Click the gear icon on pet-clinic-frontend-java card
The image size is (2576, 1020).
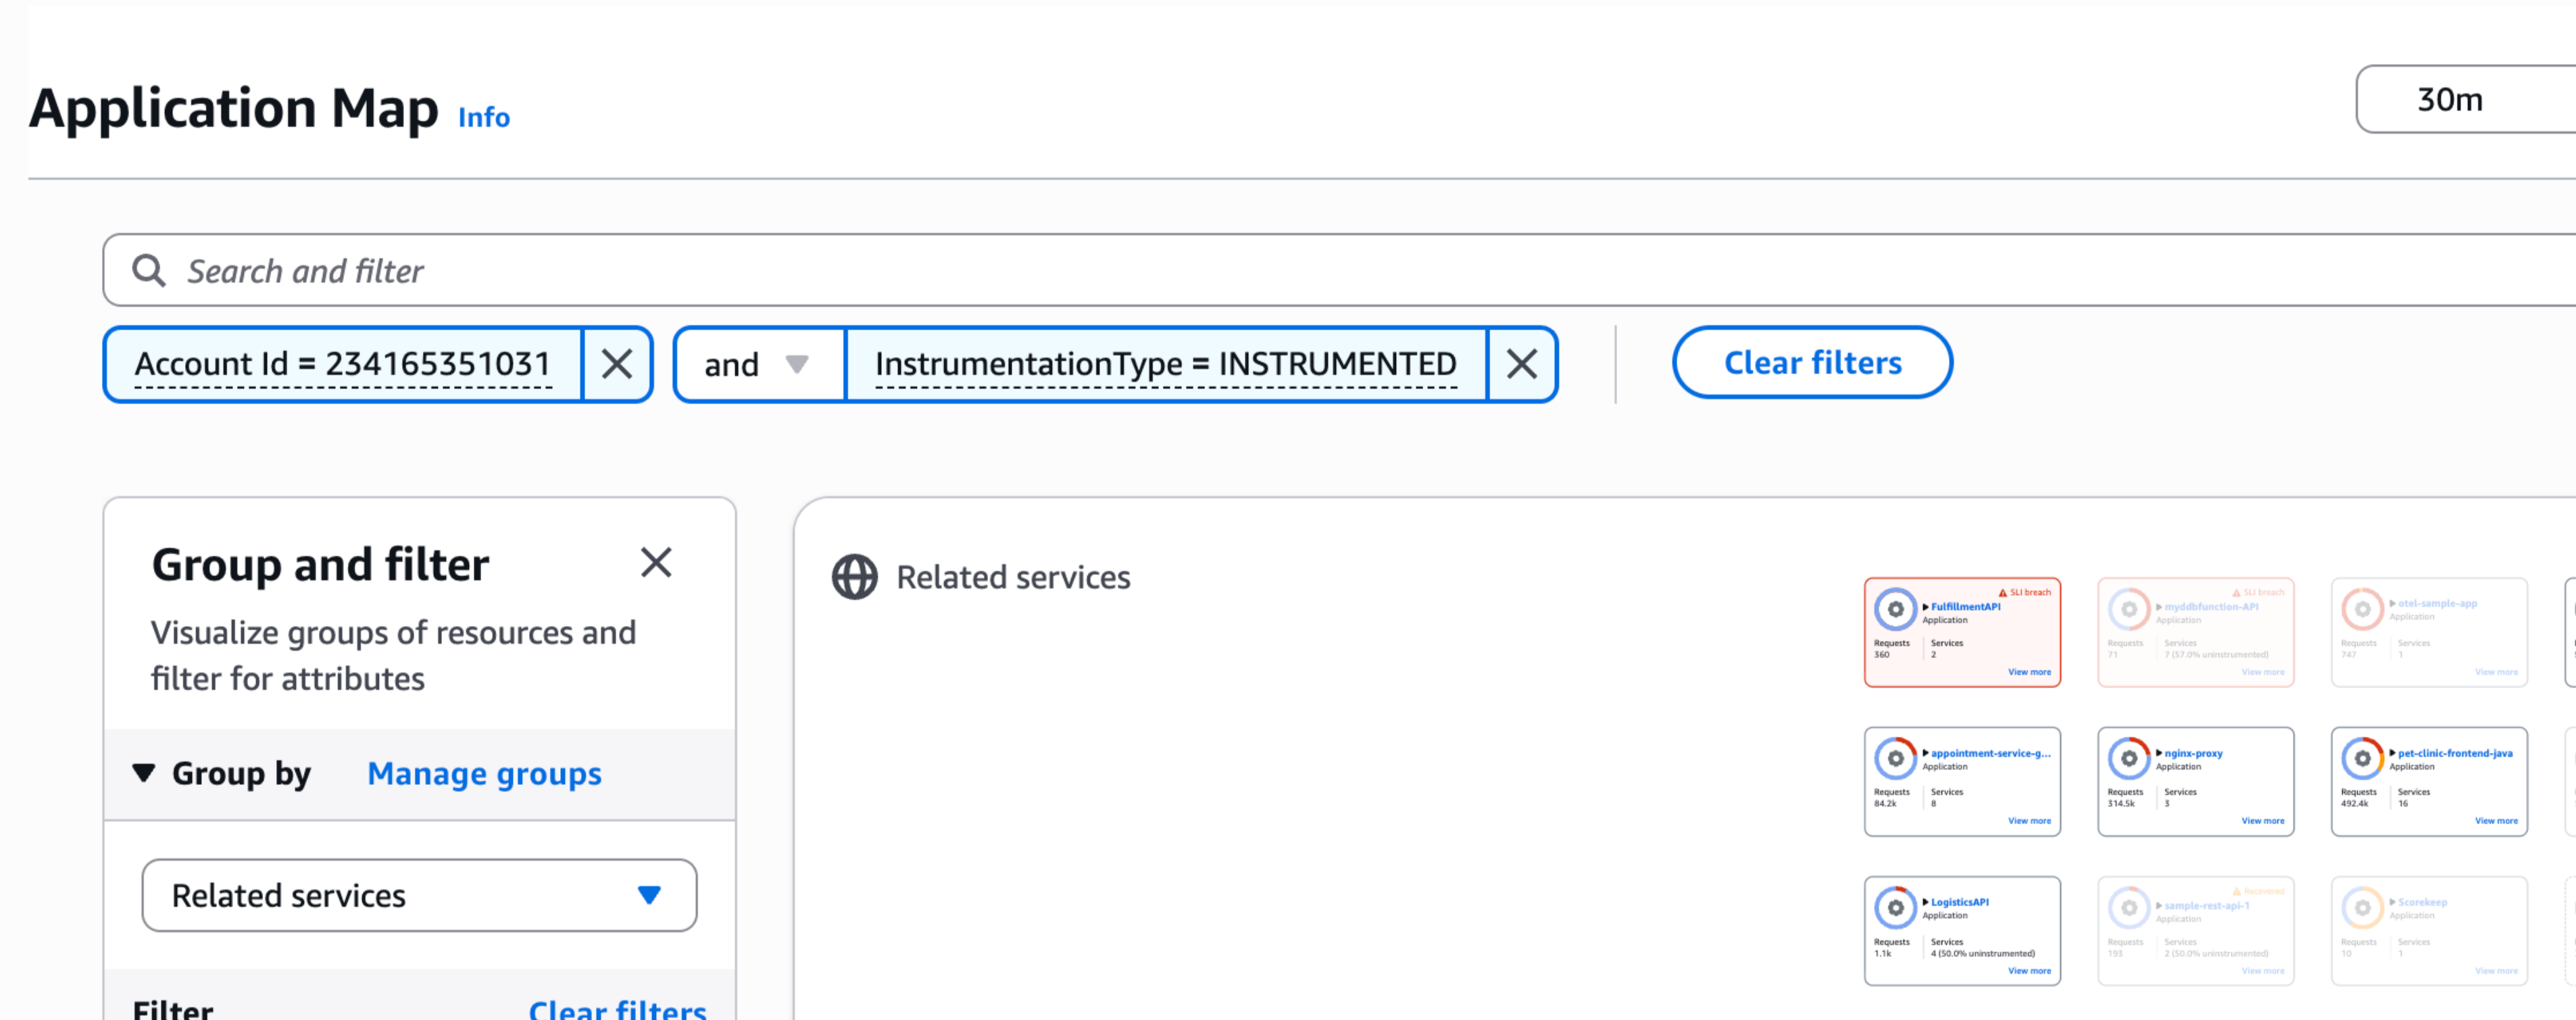coord(2362,759)
